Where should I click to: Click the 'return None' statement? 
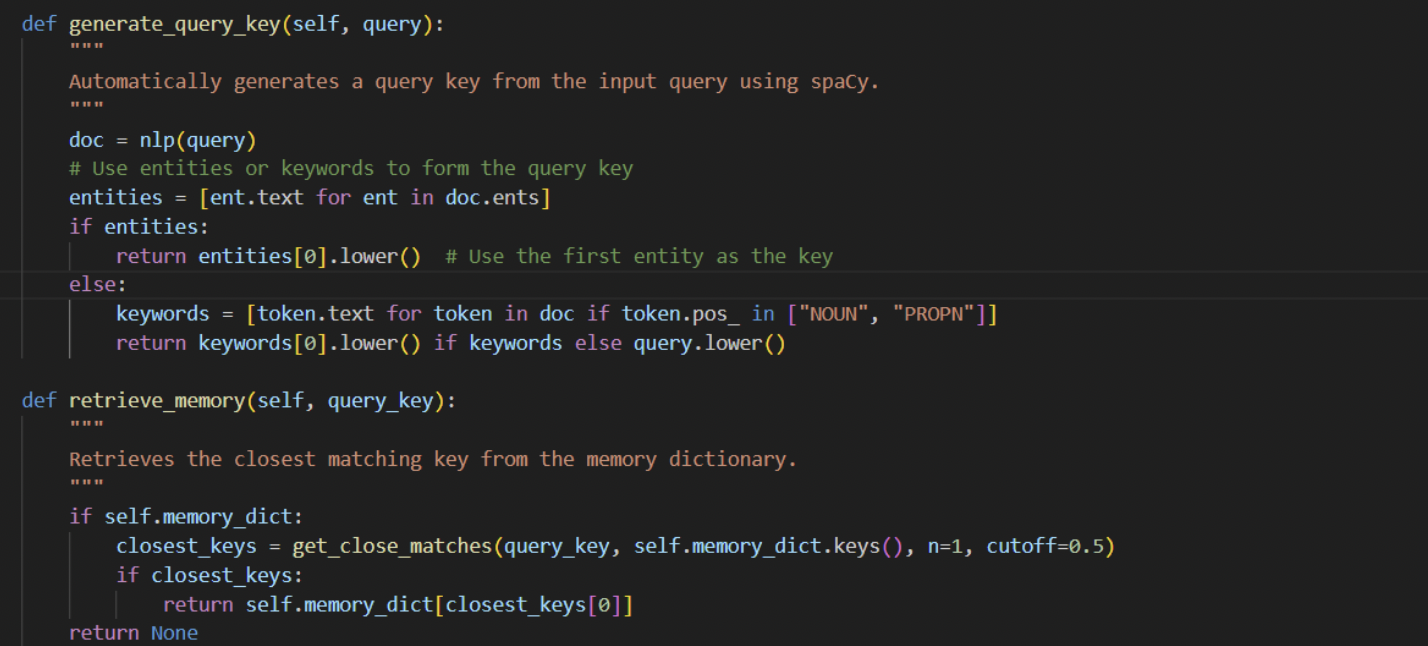point(133,633)
